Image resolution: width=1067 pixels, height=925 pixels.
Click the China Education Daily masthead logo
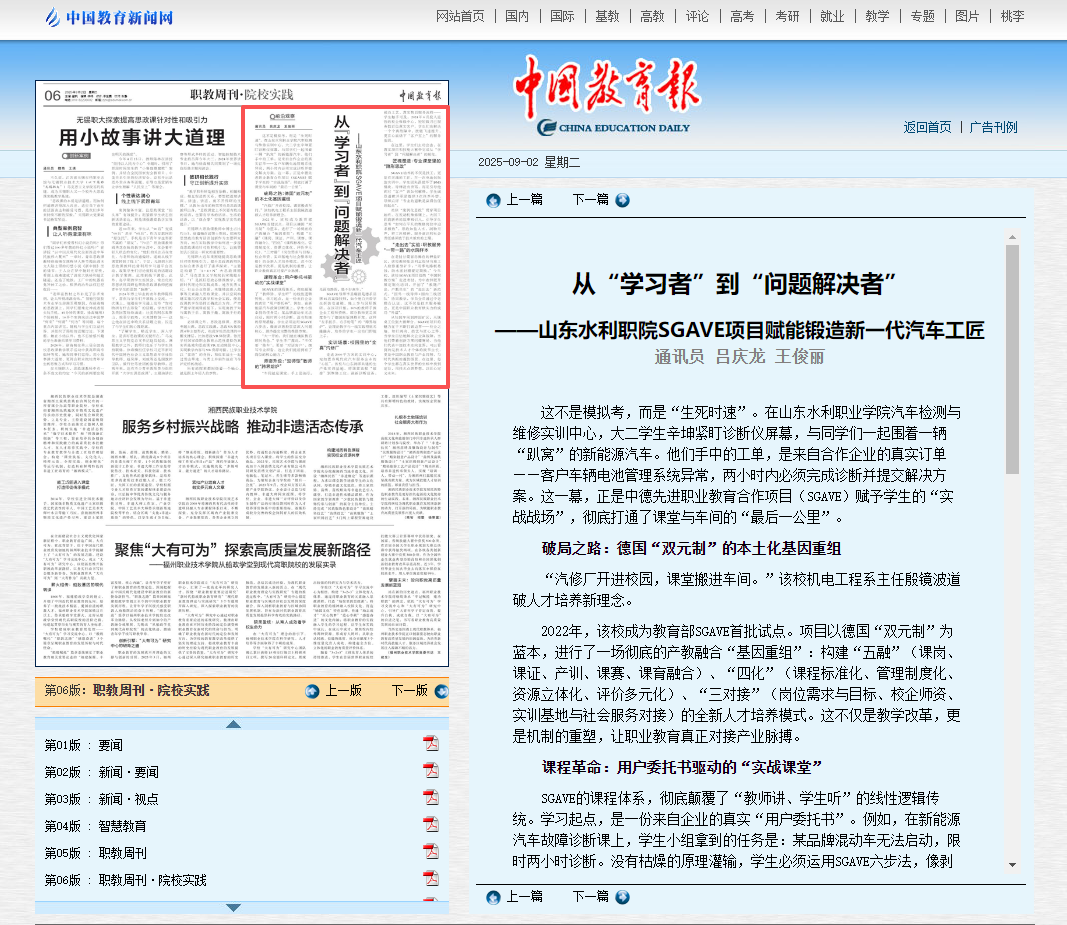[x=611, y=98]
